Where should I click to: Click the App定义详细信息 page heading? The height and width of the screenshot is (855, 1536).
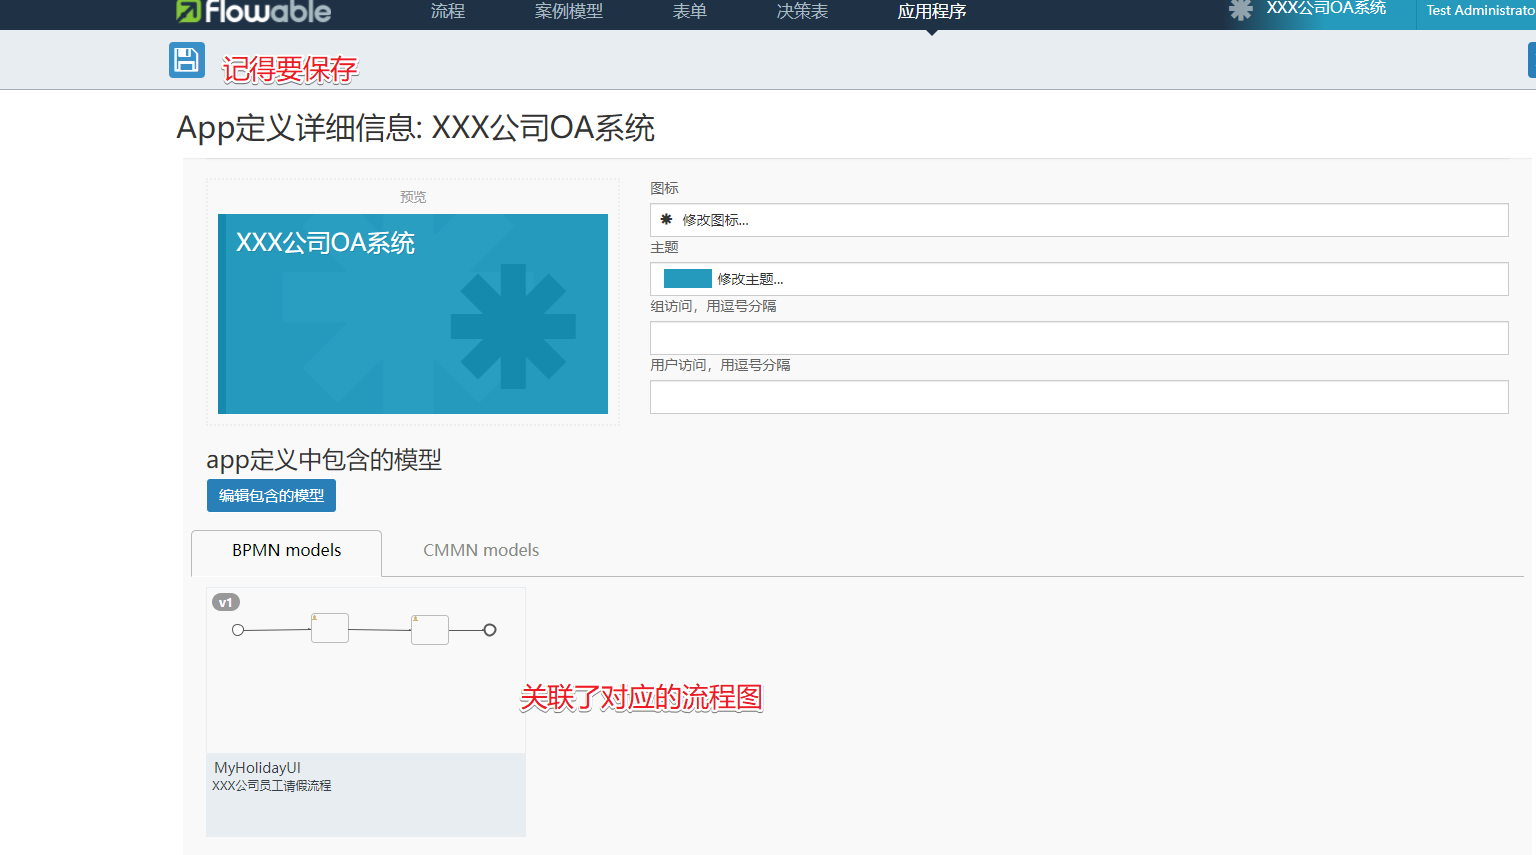point(415,128)
